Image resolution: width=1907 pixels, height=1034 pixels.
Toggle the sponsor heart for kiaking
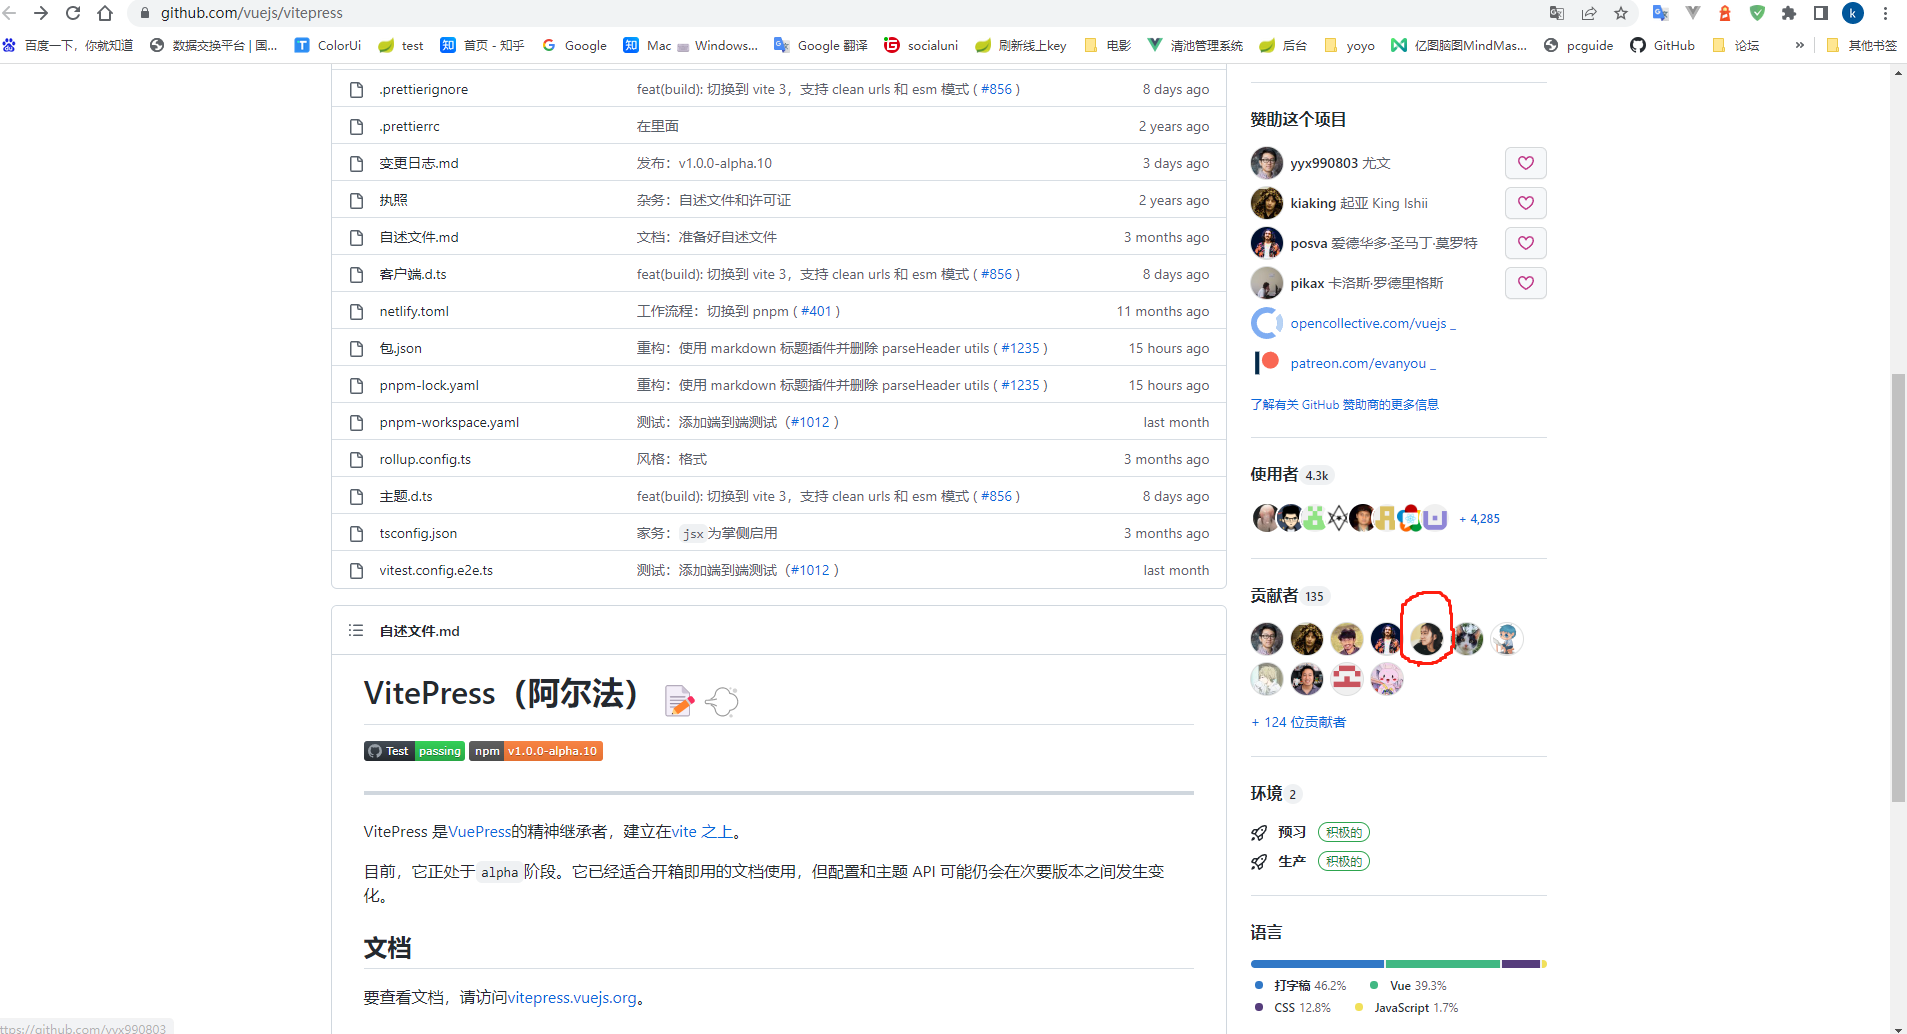pos(1525,202)
